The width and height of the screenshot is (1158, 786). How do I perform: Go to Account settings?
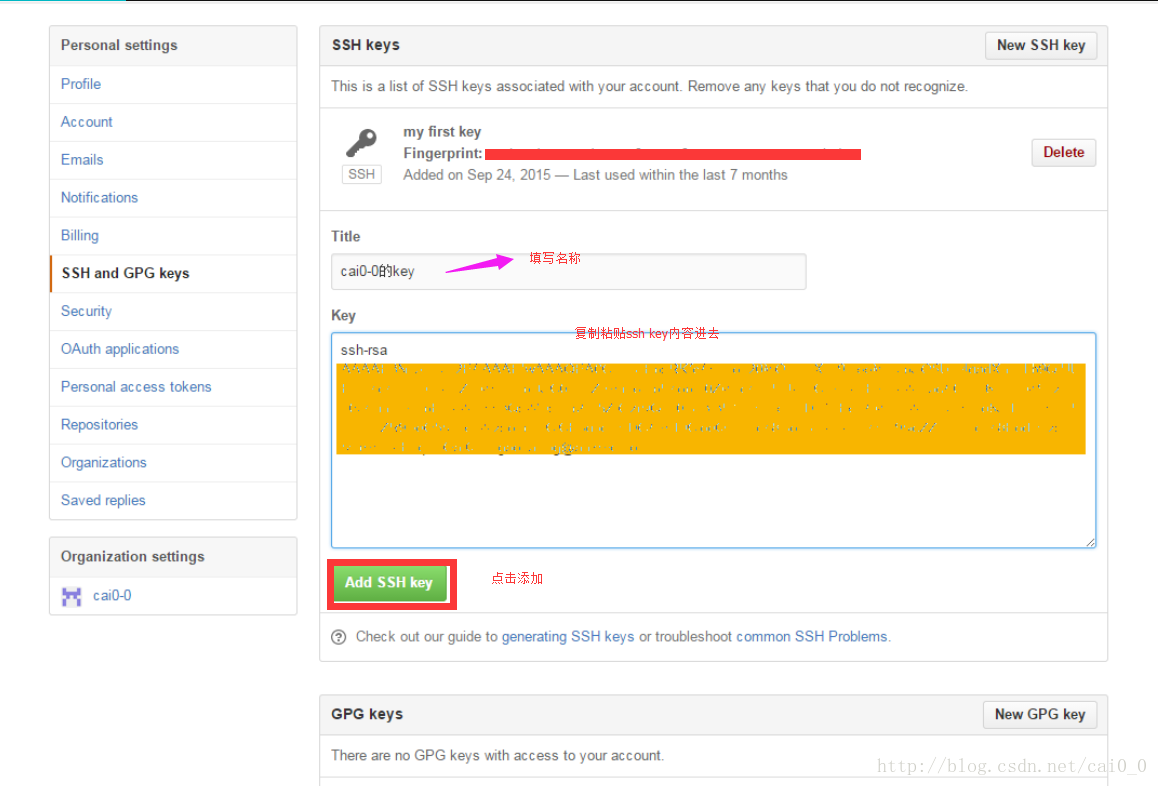tap(86, 122)
